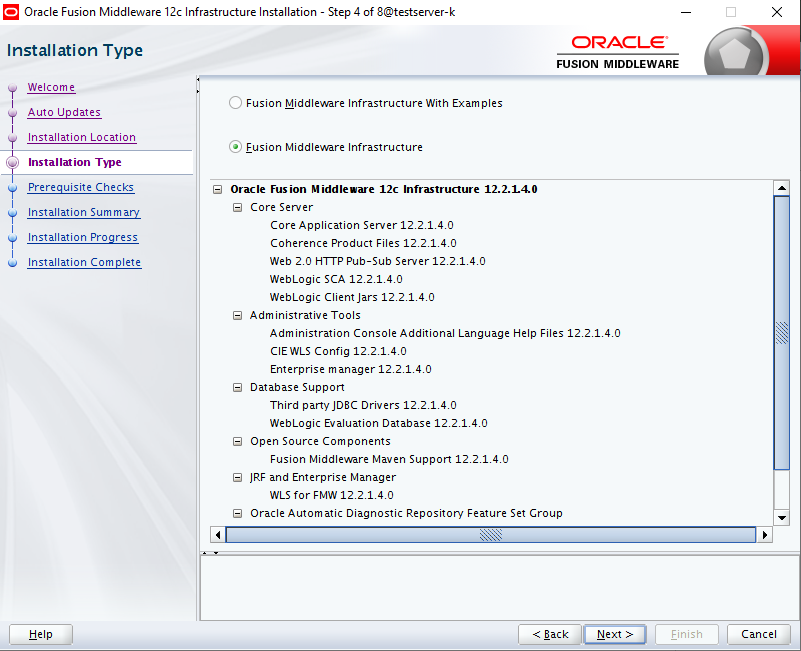The image size is (801, 651).
Task: Collapse the Open Source Components node
Action: click(238, 441)
